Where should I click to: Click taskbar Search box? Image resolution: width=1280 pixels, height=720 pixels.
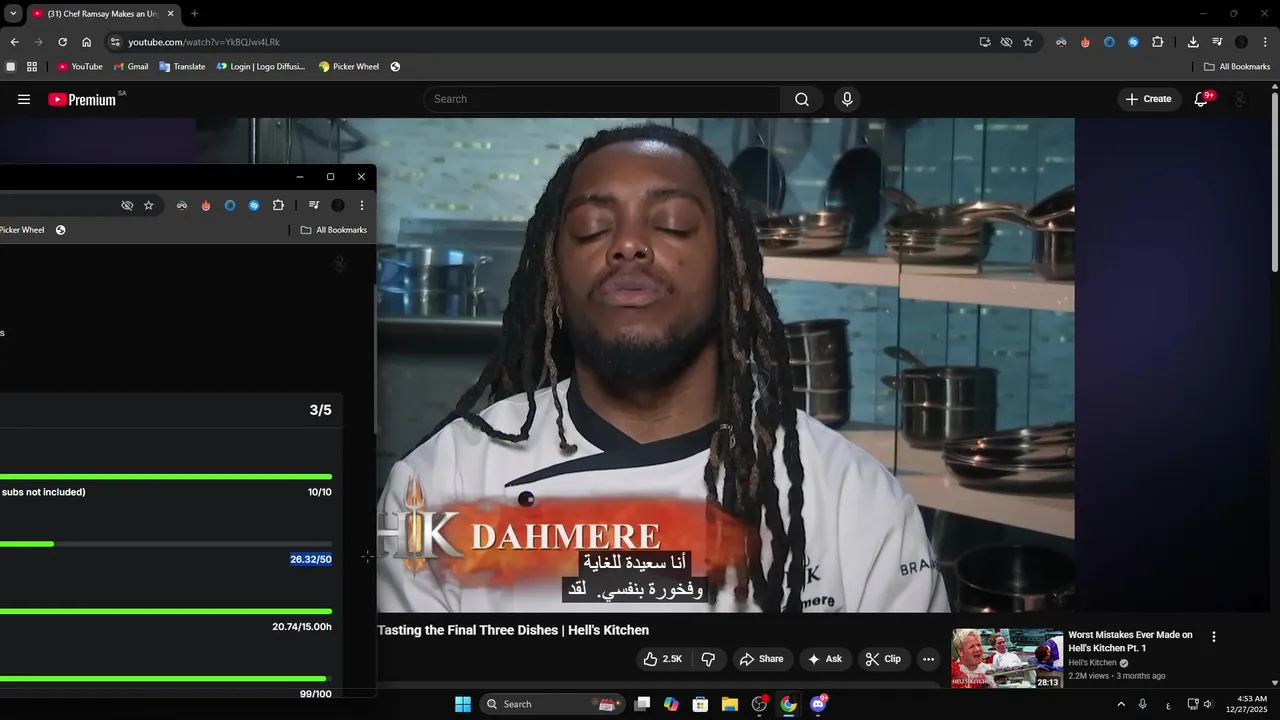(553, 704)
